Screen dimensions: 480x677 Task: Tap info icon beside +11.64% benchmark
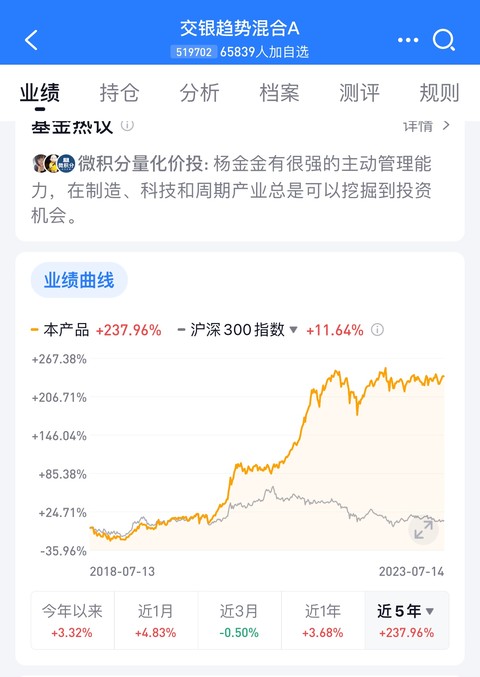[377, 330]
